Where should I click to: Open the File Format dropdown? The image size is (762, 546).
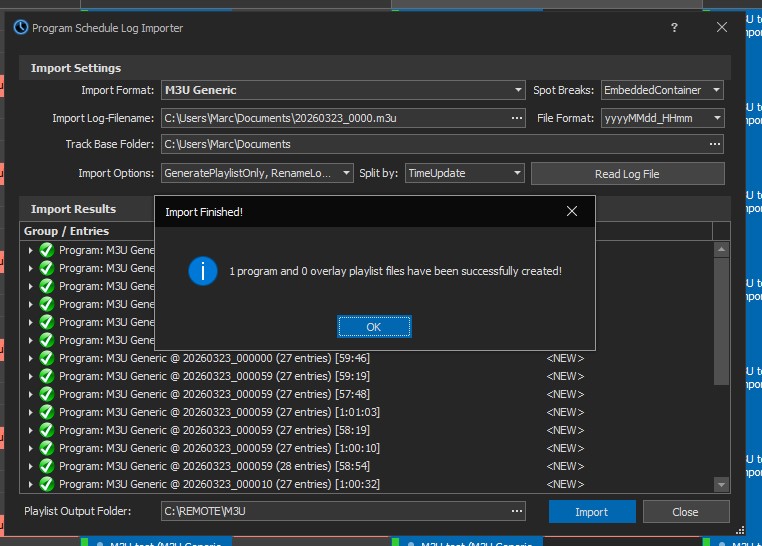(716, 118)
